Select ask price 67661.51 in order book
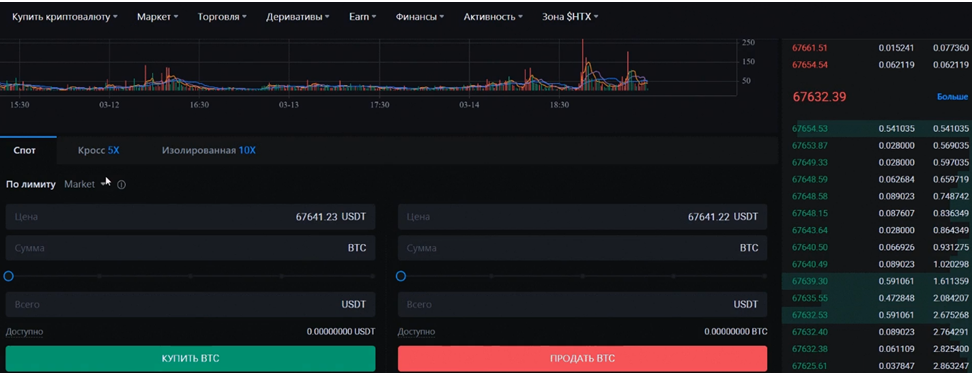This screenshot has height=373, width=972. point(810,48)
